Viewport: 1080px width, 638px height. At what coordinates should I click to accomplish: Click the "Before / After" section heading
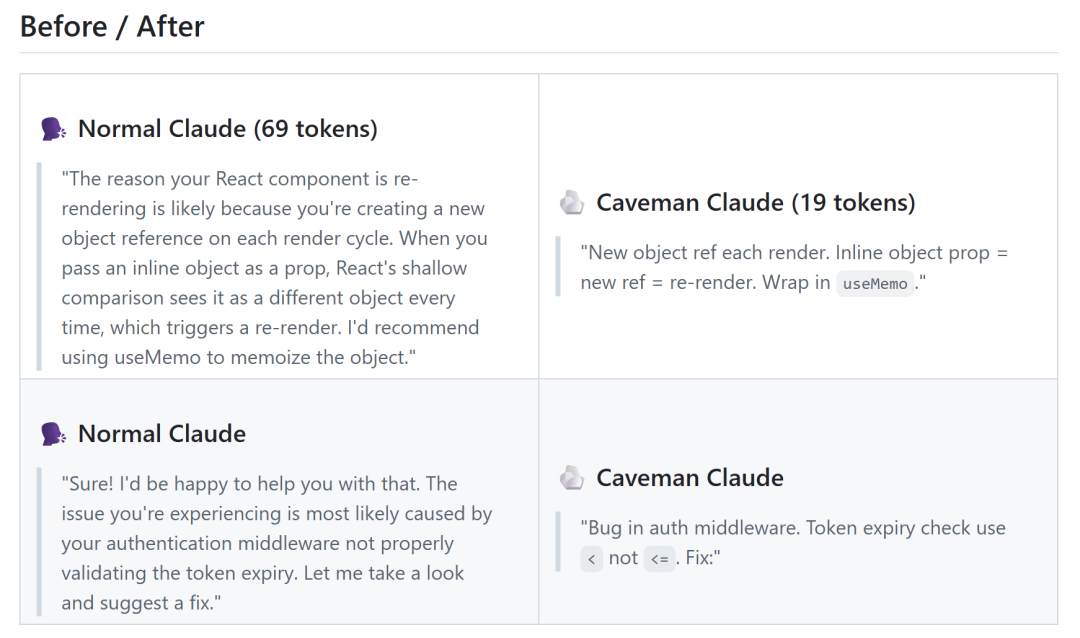[112, 27]
